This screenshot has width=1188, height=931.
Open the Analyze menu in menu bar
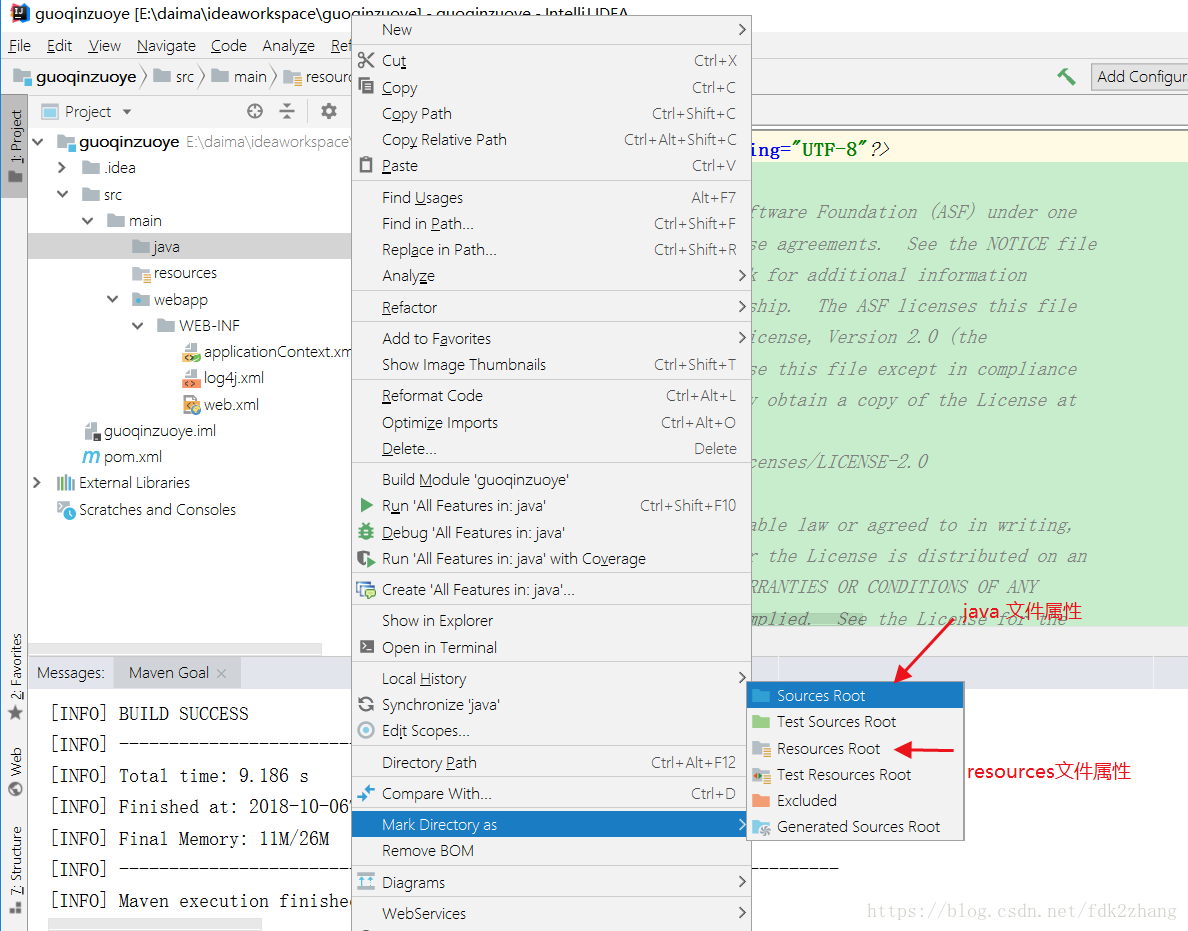click(288, 46)
